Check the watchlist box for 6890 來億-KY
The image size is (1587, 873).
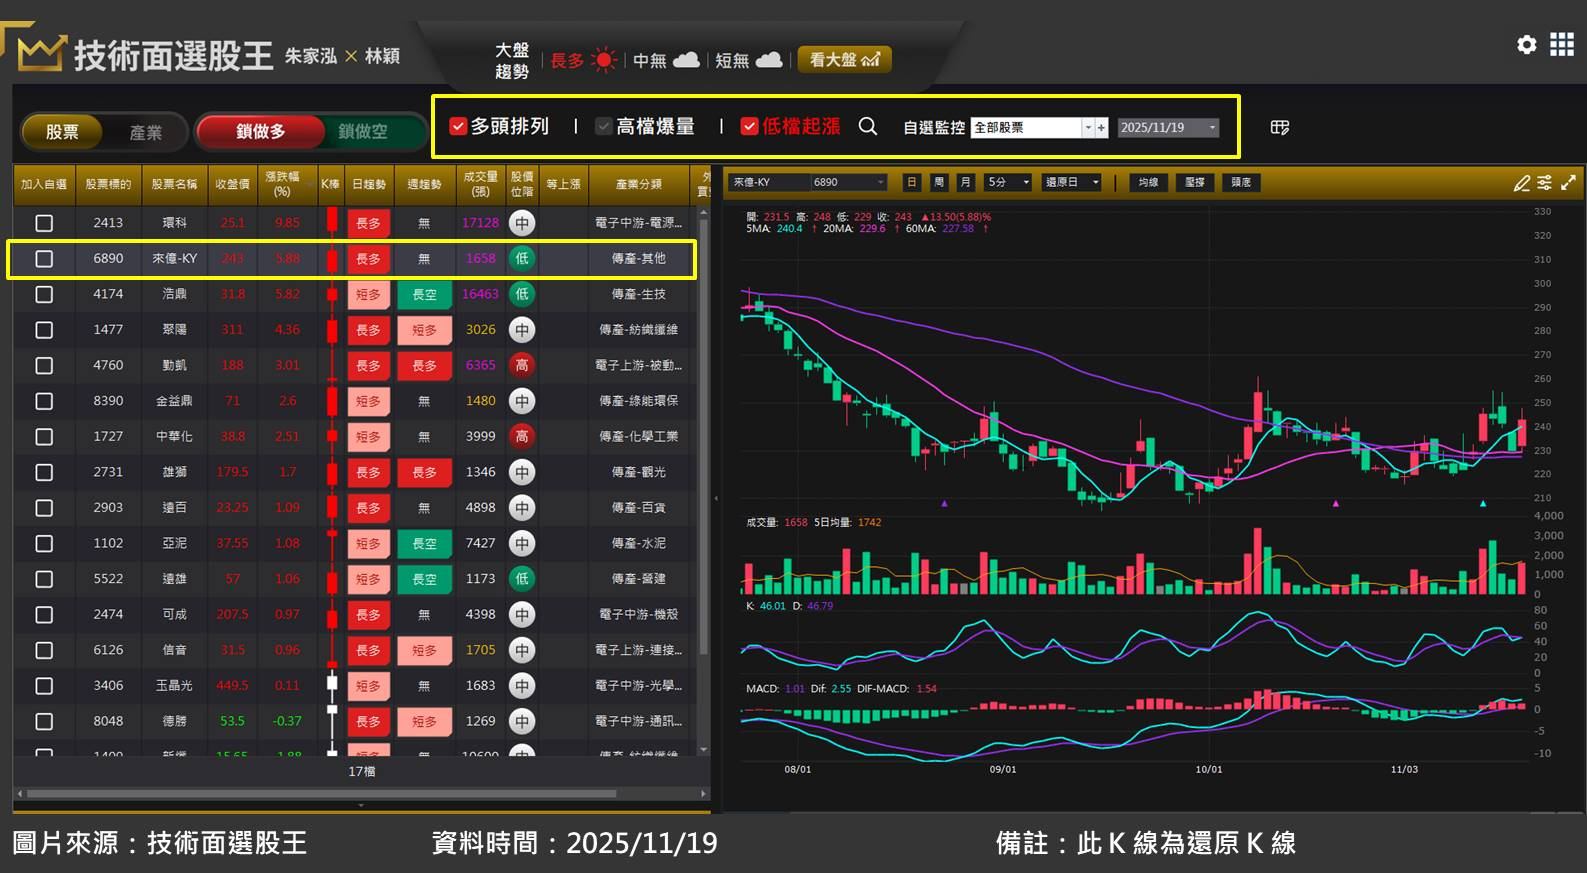(x=44, y=259)
